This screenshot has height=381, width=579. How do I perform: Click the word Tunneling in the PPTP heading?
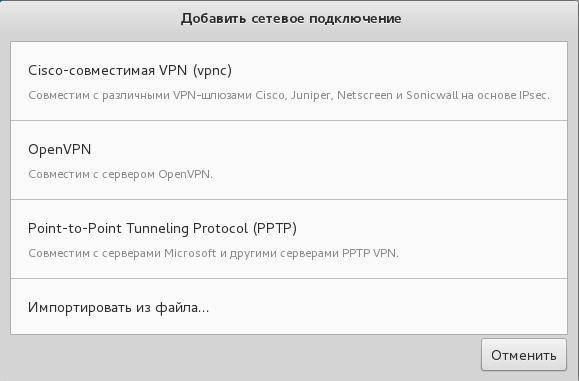pyautogui.click(x=158, y=228)
